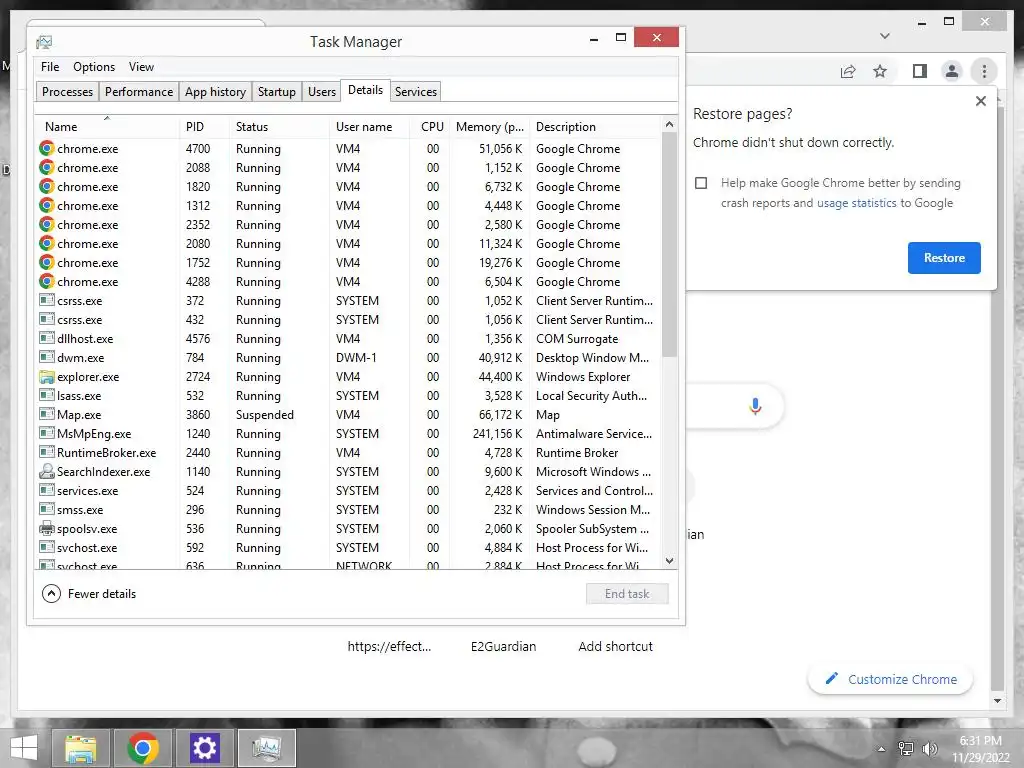Click the spoolsv.exe printer icon
Viewport: 1024px width, 768px height.
[x=46, y=528]
